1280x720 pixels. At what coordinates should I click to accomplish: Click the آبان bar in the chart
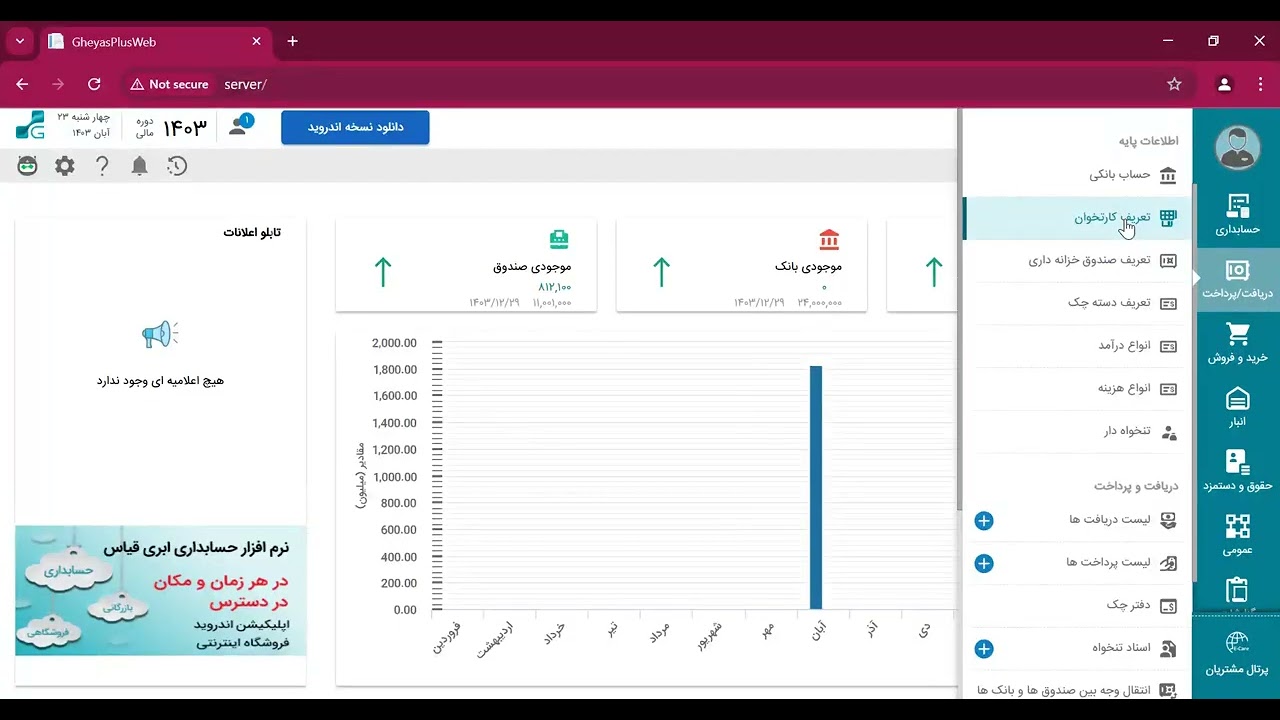(816, 487)
